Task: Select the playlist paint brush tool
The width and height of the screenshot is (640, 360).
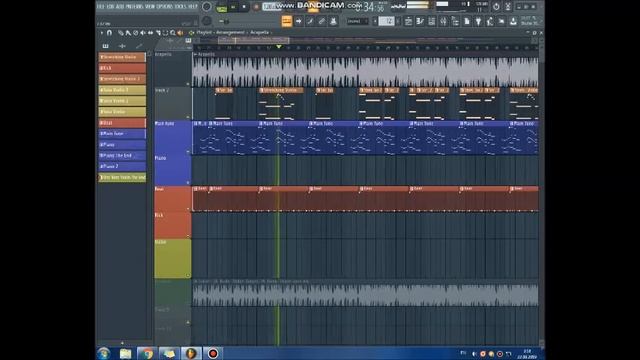Action: pos(128,33)
